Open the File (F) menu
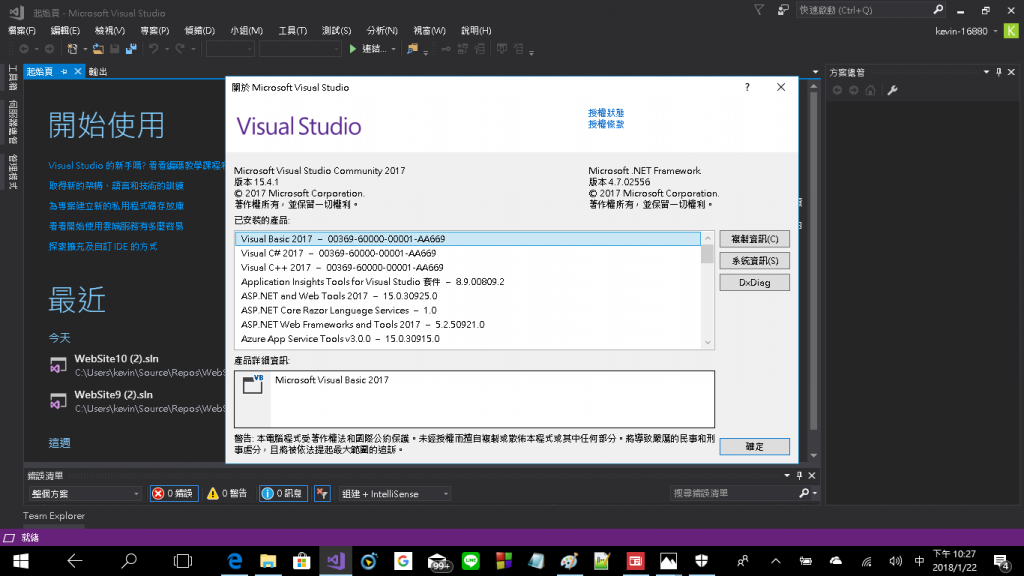Image resolution: width=1024 pixels, height=576 pixels. (x=22, y=31)
